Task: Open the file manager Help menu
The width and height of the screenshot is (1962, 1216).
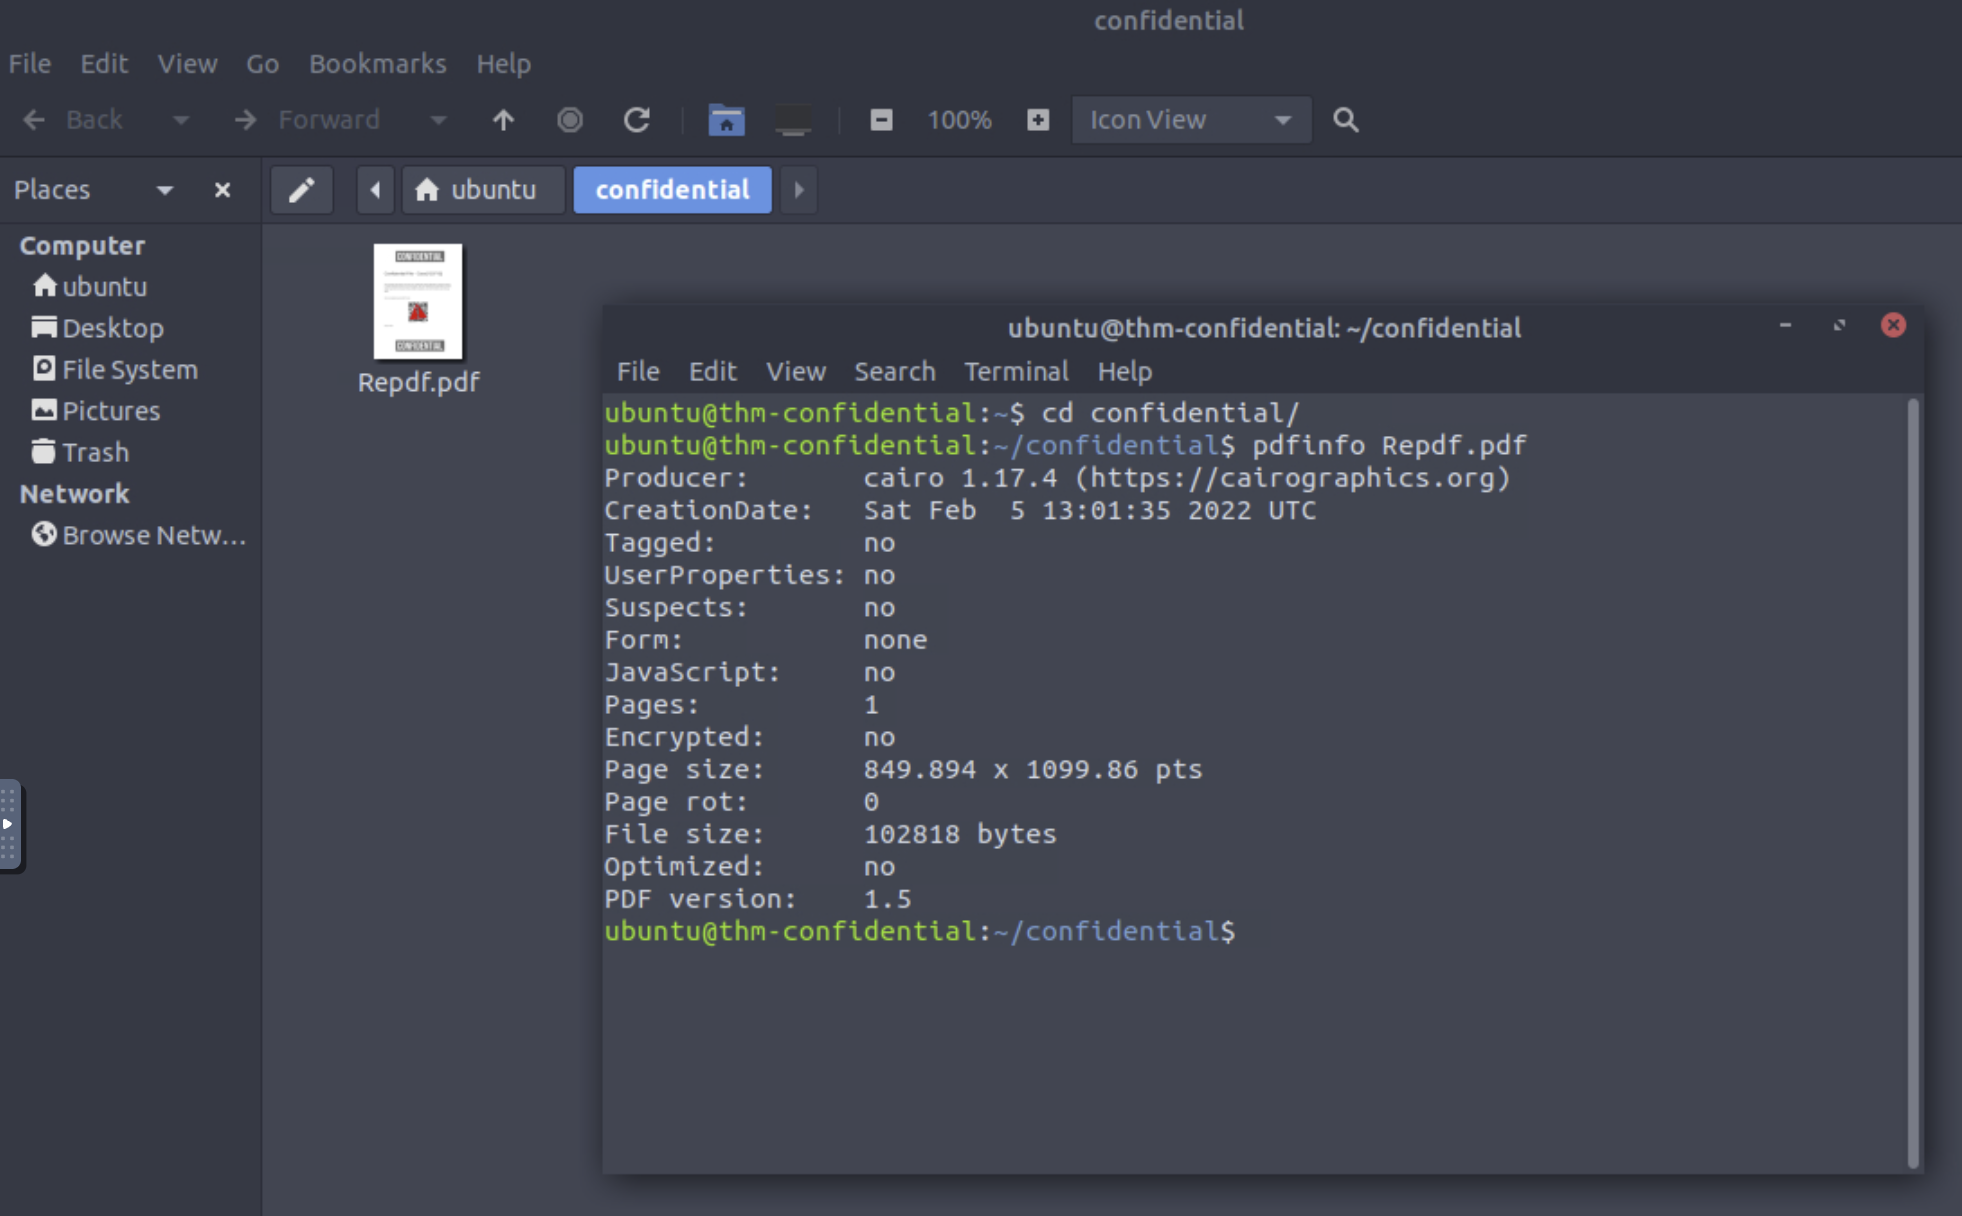Action: click(503, 64)
